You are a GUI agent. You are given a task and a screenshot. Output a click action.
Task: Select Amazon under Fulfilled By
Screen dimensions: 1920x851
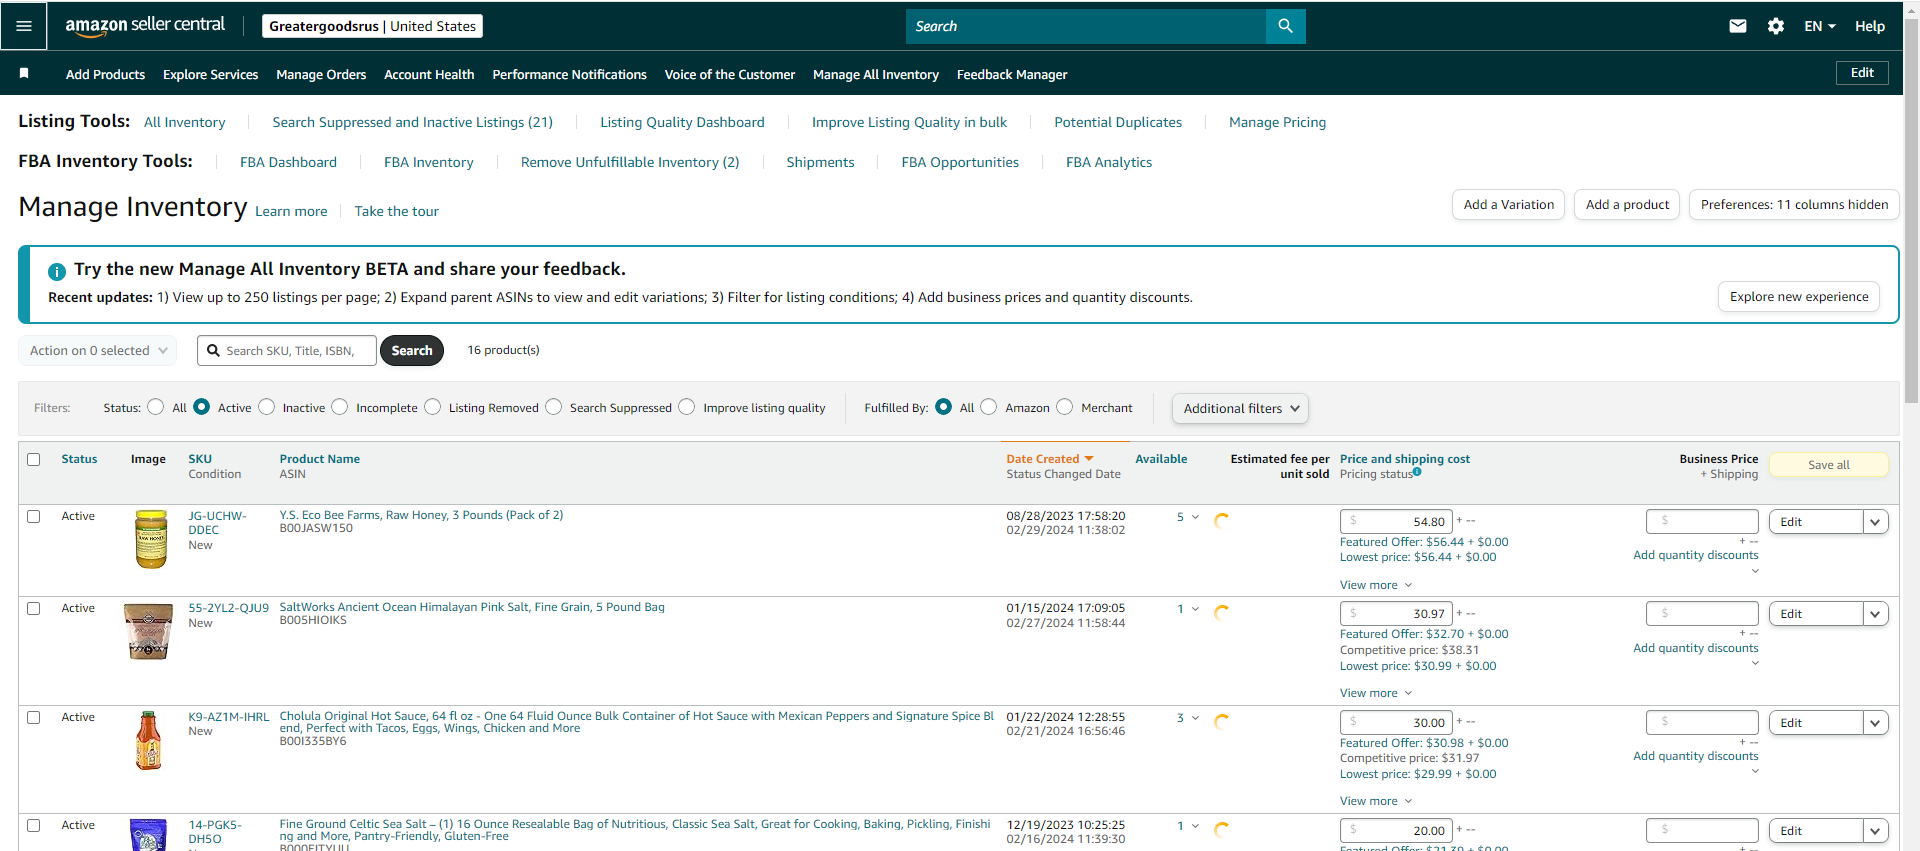click(988, 407)
